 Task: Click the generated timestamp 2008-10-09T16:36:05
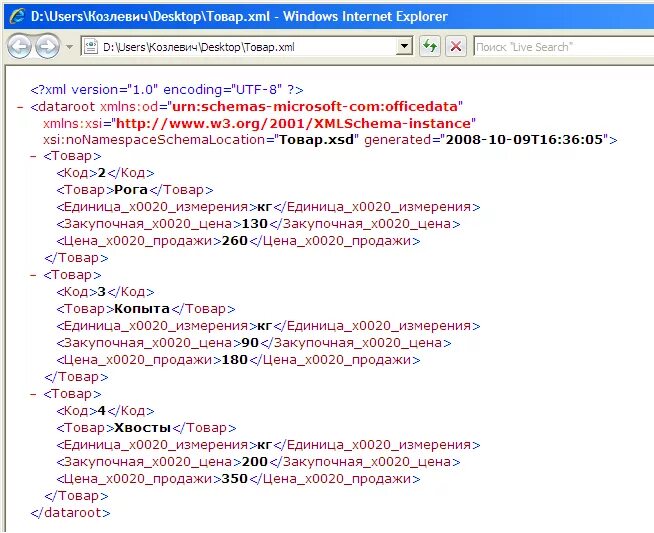525,139
